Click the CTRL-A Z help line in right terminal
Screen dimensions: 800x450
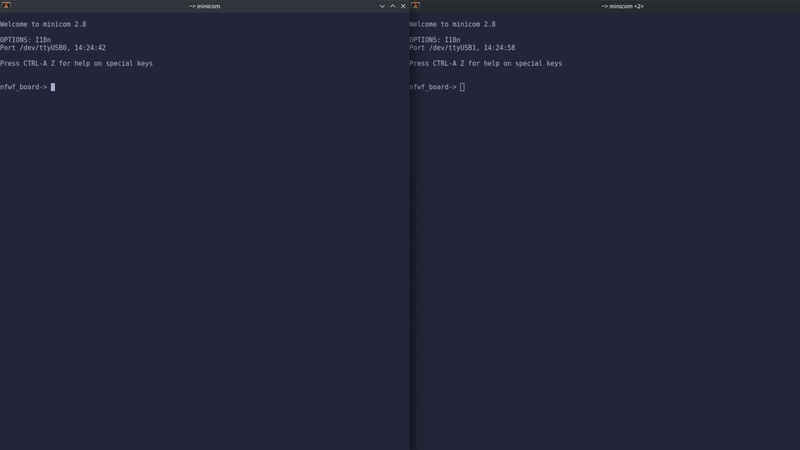click(485, 63)
